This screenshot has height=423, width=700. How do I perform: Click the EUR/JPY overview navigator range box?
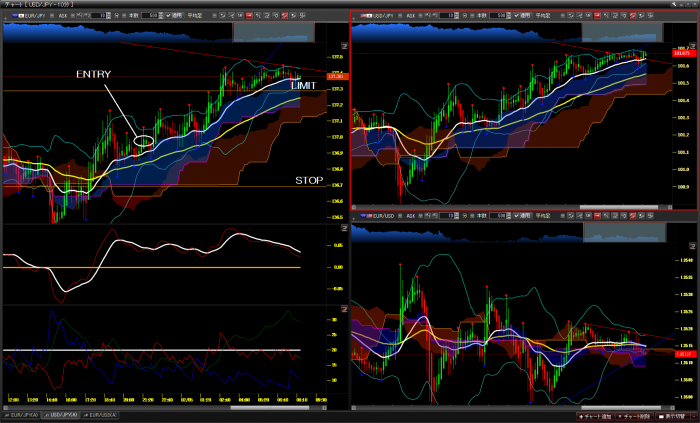(273, 33)
